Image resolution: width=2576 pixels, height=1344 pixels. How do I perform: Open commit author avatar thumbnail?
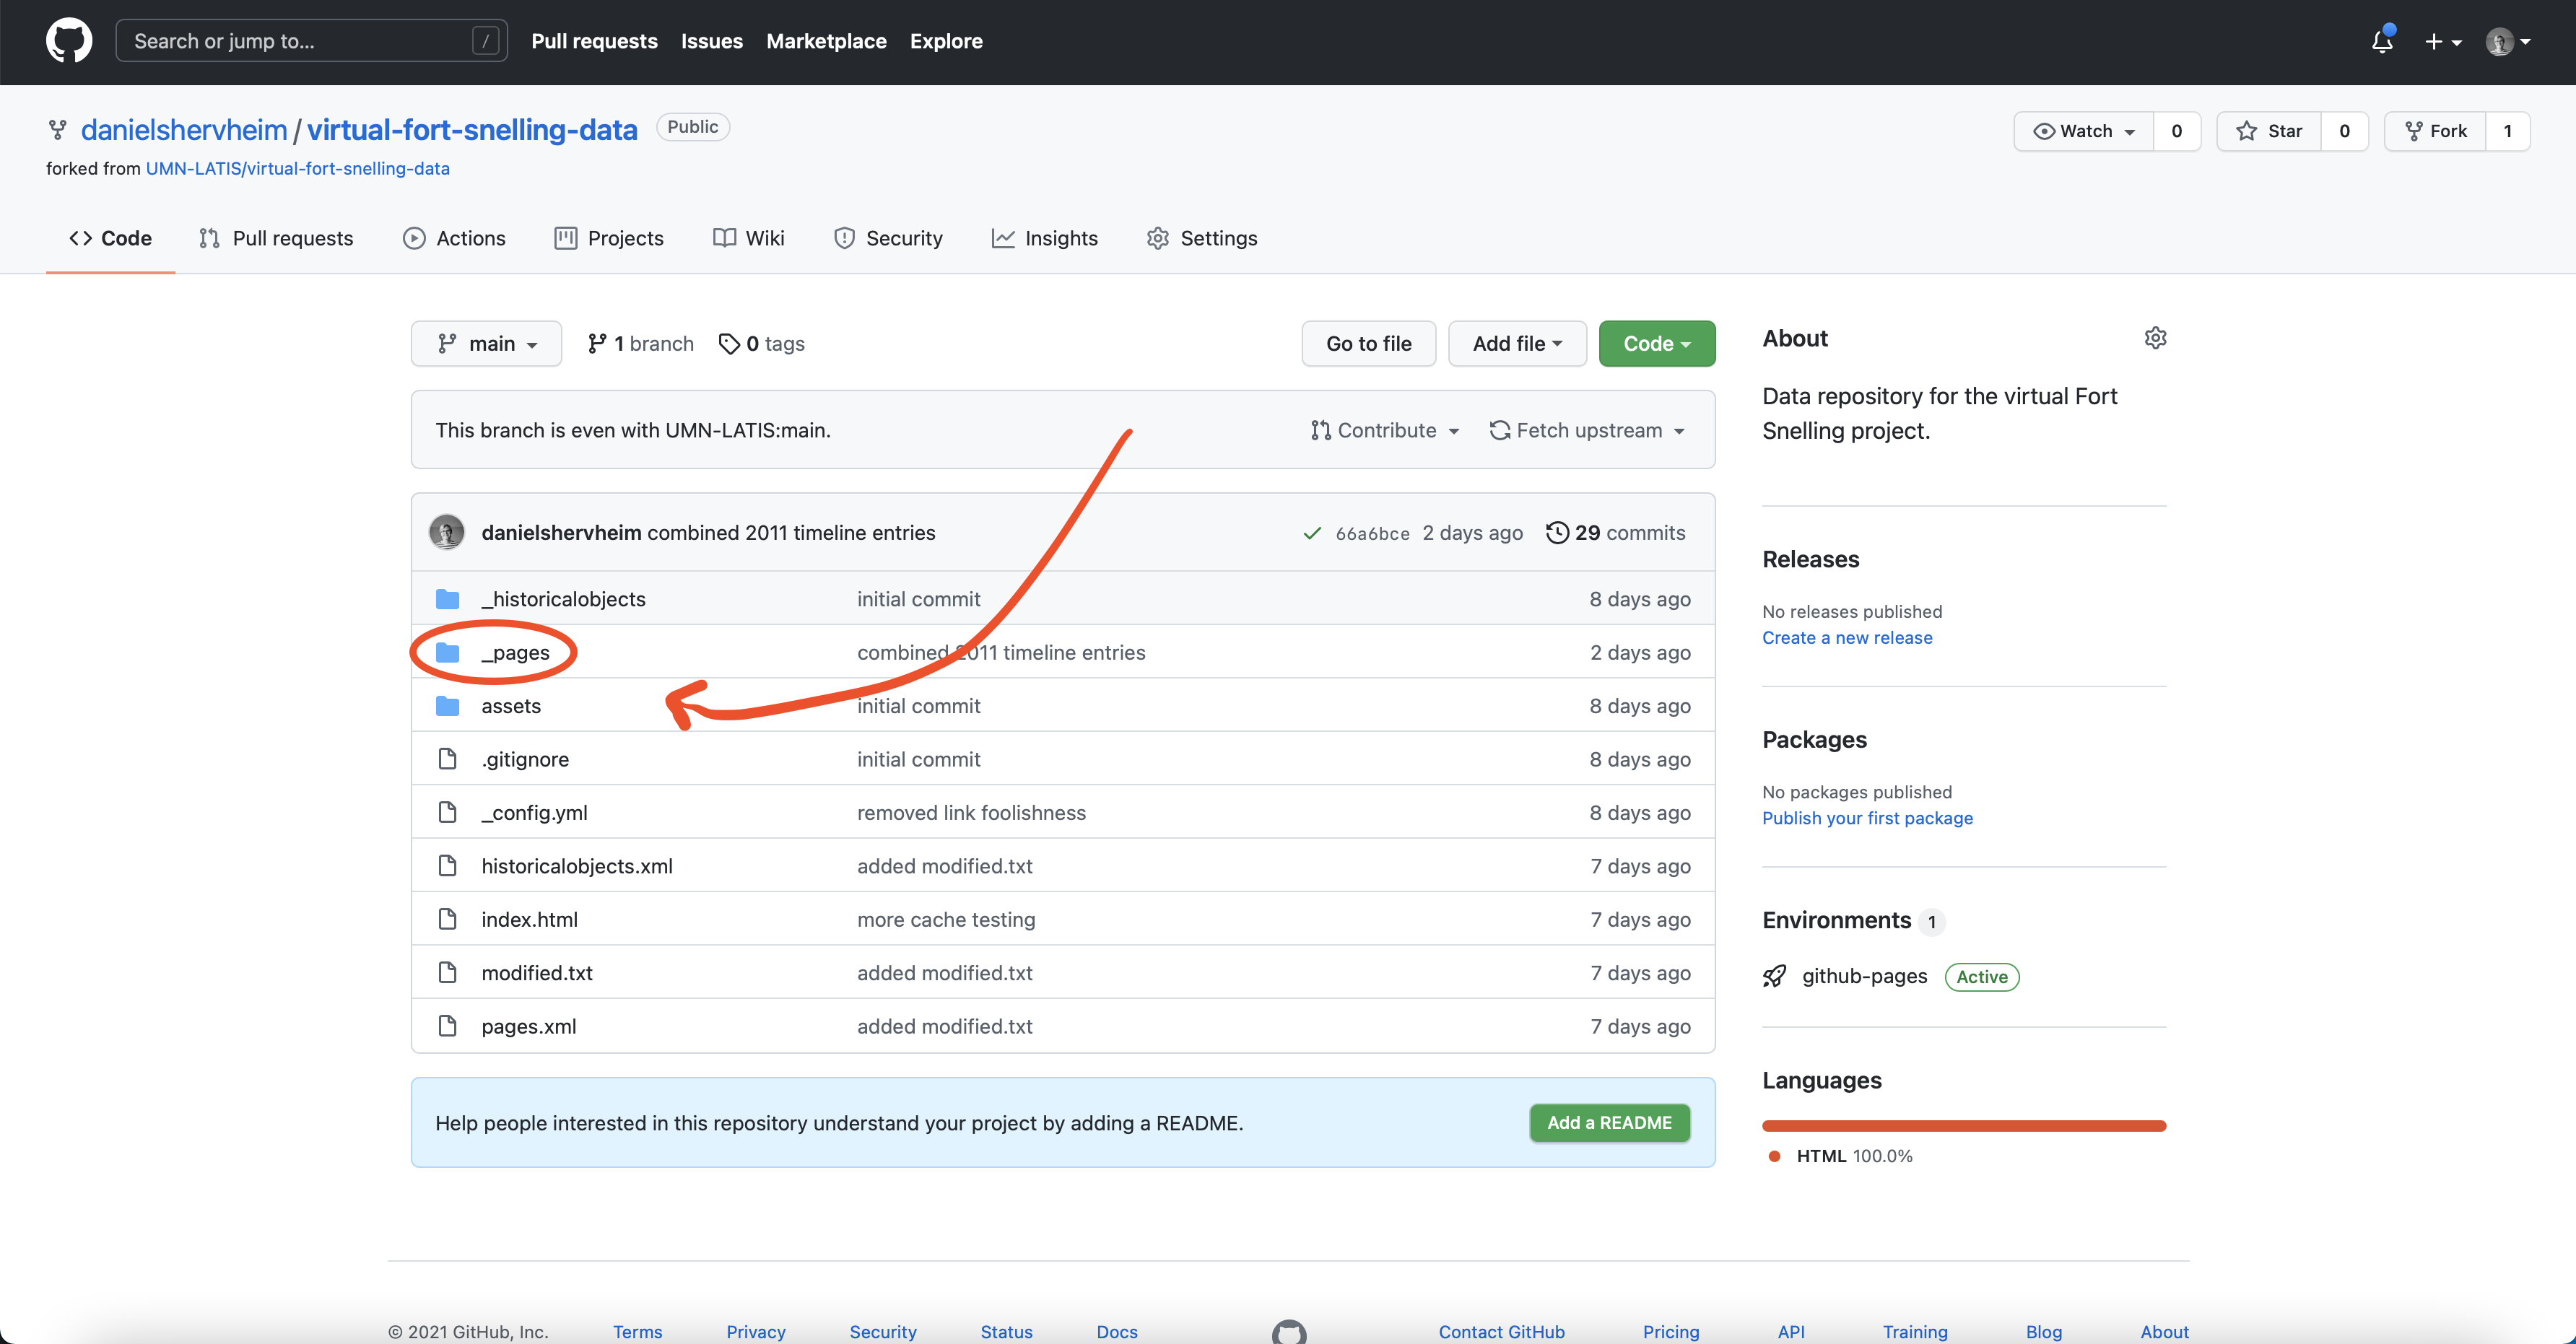pyautogui.click(x=446, y=532)
